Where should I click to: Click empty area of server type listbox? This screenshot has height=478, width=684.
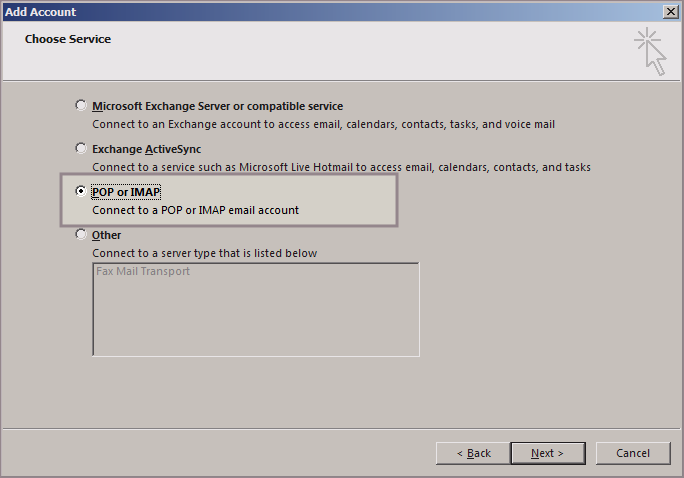point(255,320)
